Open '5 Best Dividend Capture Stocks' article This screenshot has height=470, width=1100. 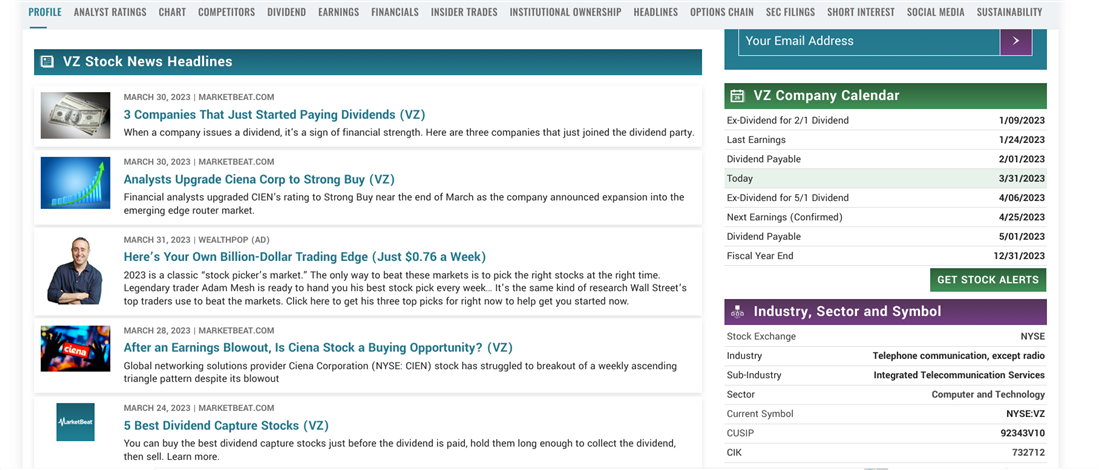(226, 426)
